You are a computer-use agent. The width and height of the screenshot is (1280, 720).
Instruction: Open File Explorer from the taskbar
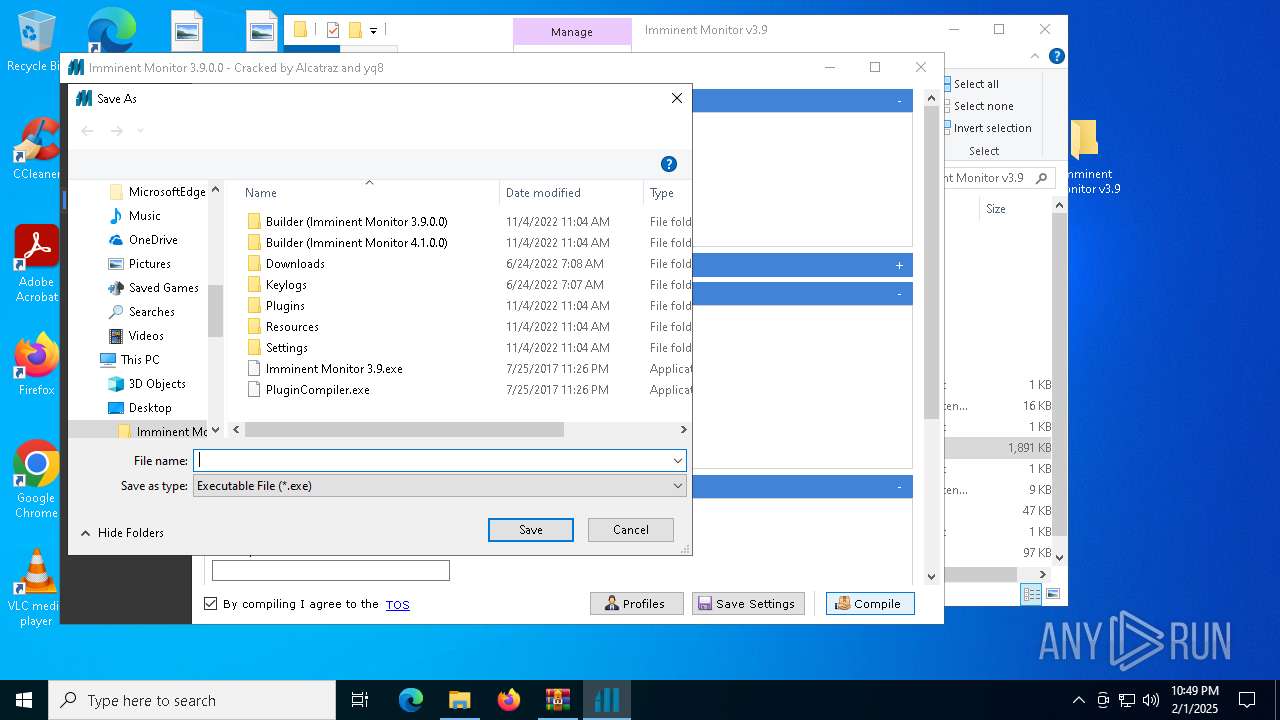[x=460, y=700]
